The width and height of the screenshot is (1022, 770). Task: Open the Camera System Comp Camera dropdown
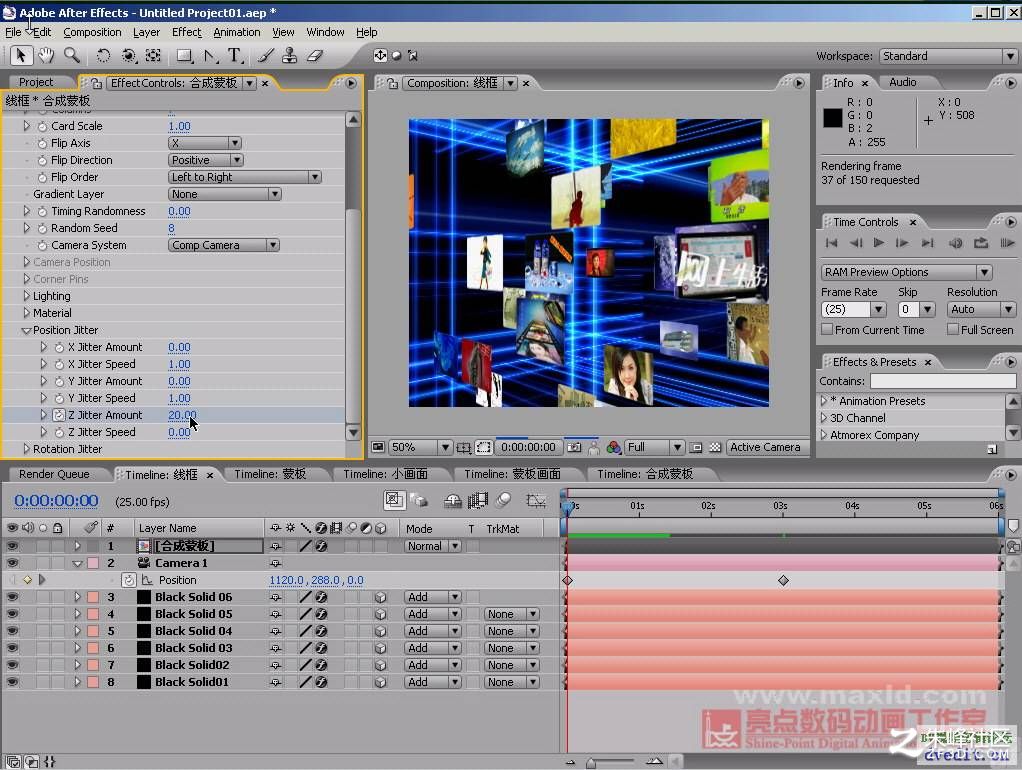click(x=224, y=245)
